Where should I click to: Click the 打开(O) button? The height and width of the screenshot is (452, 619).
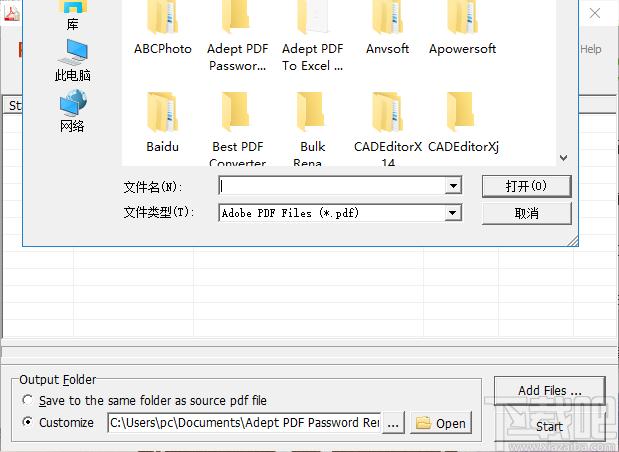pos(527,186)
